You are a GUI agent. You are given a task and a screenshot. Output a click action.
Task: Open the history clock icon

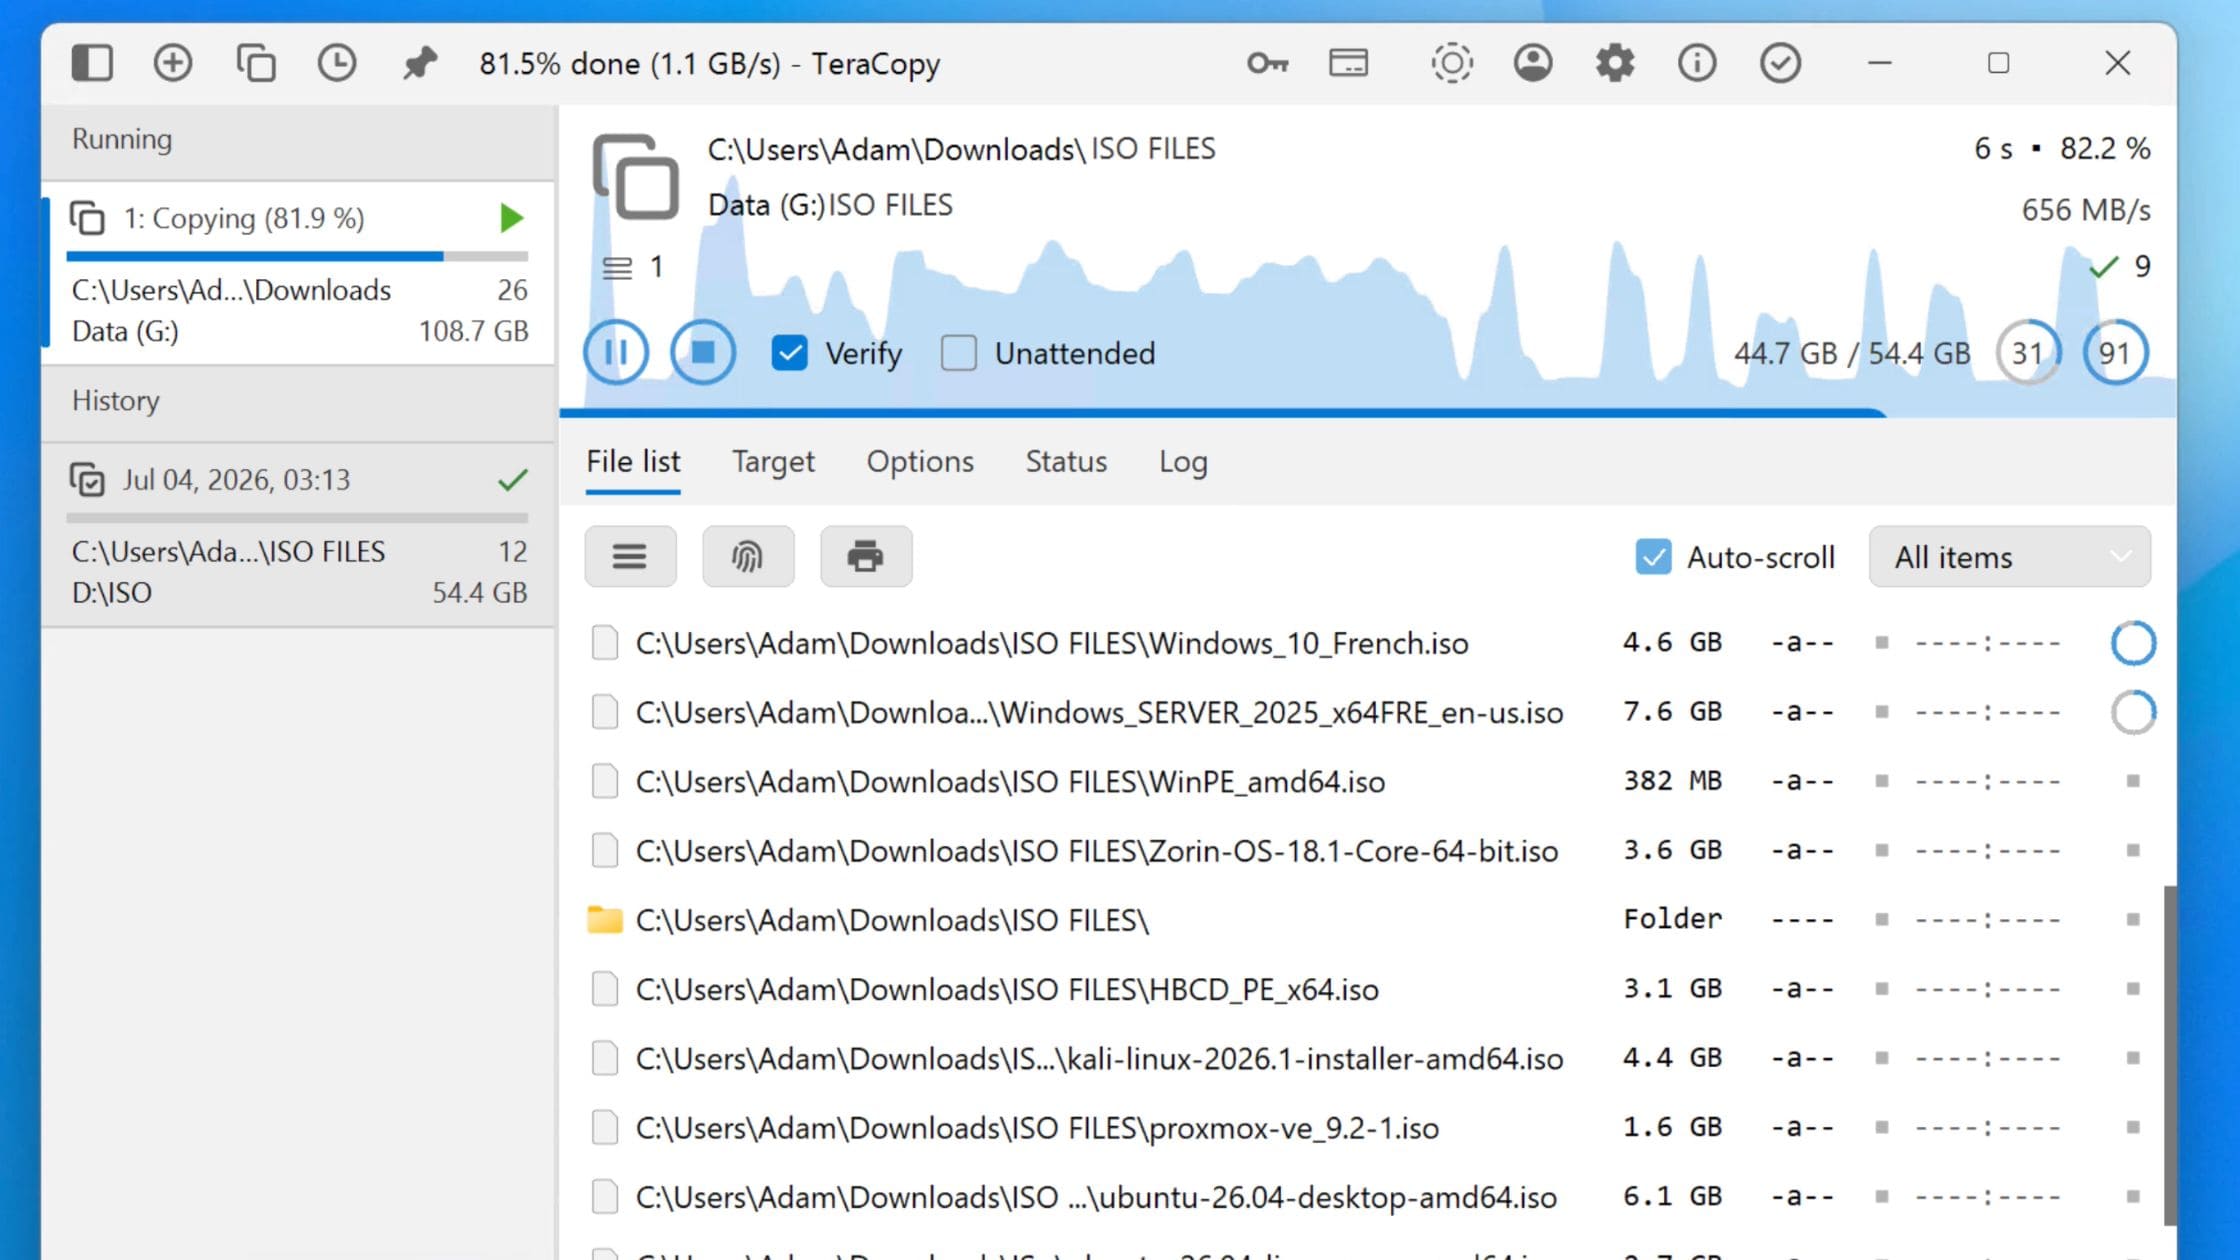337,63
